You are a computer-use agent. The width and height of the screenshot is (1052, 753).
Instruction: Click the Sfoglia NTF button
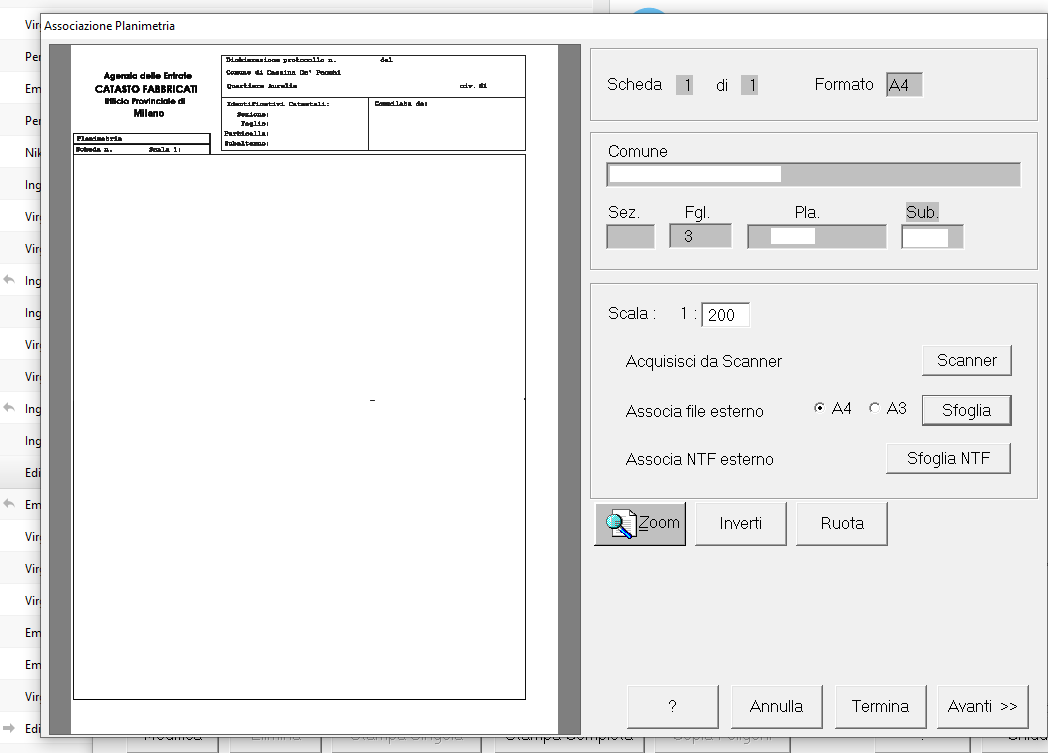(948, 458)
